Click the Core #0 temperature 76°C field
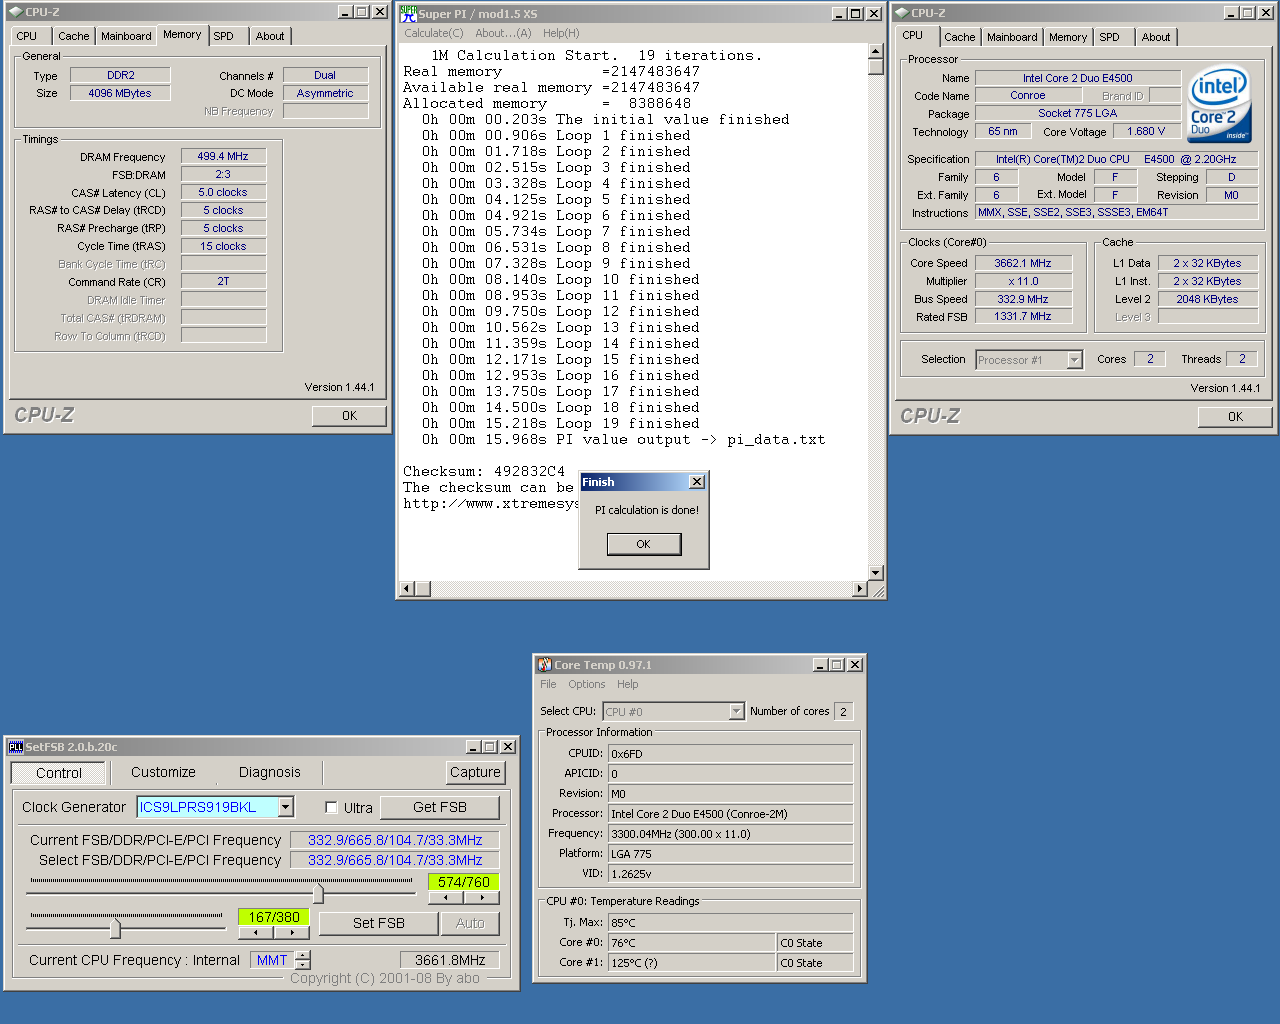The width and height of the screenshot is (1280, 1024). click(692, 943)
